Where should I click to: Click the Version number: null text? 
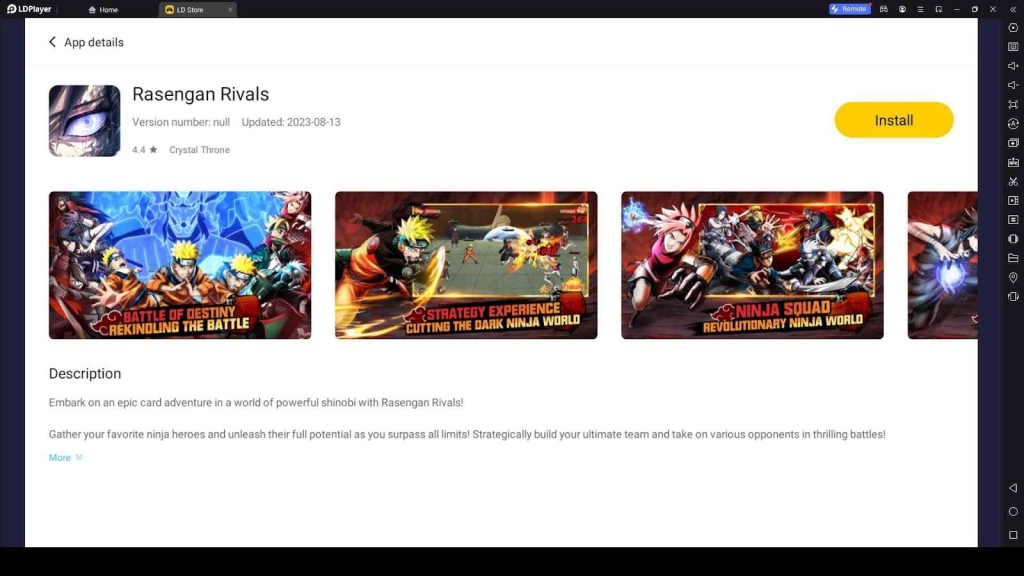pyautogui.click(x=181, y=122)
